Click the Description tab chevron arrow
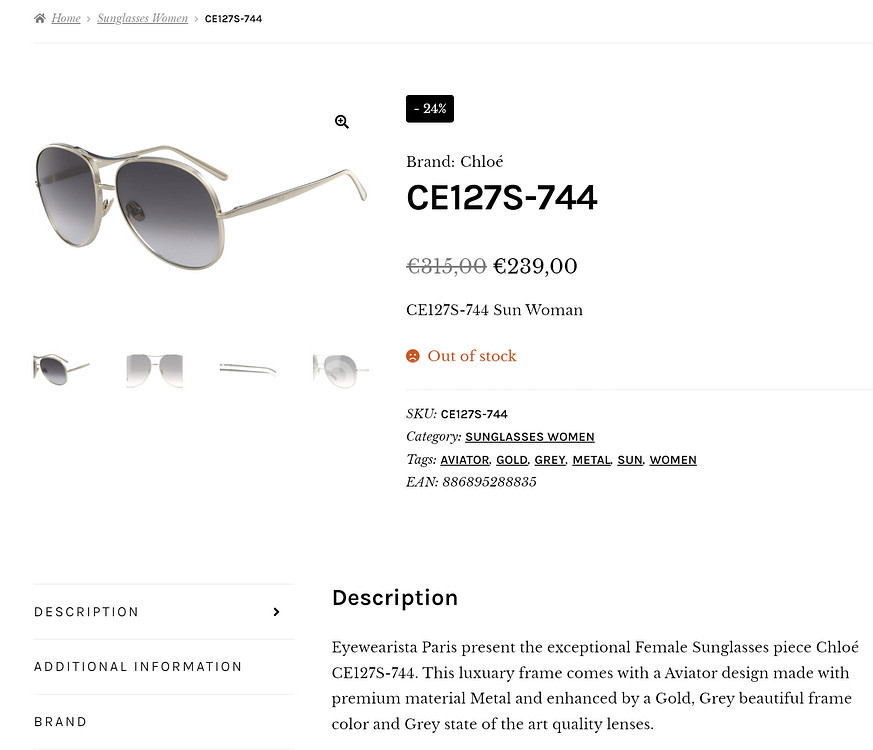The image size is (873, 750). click(277, 612)
